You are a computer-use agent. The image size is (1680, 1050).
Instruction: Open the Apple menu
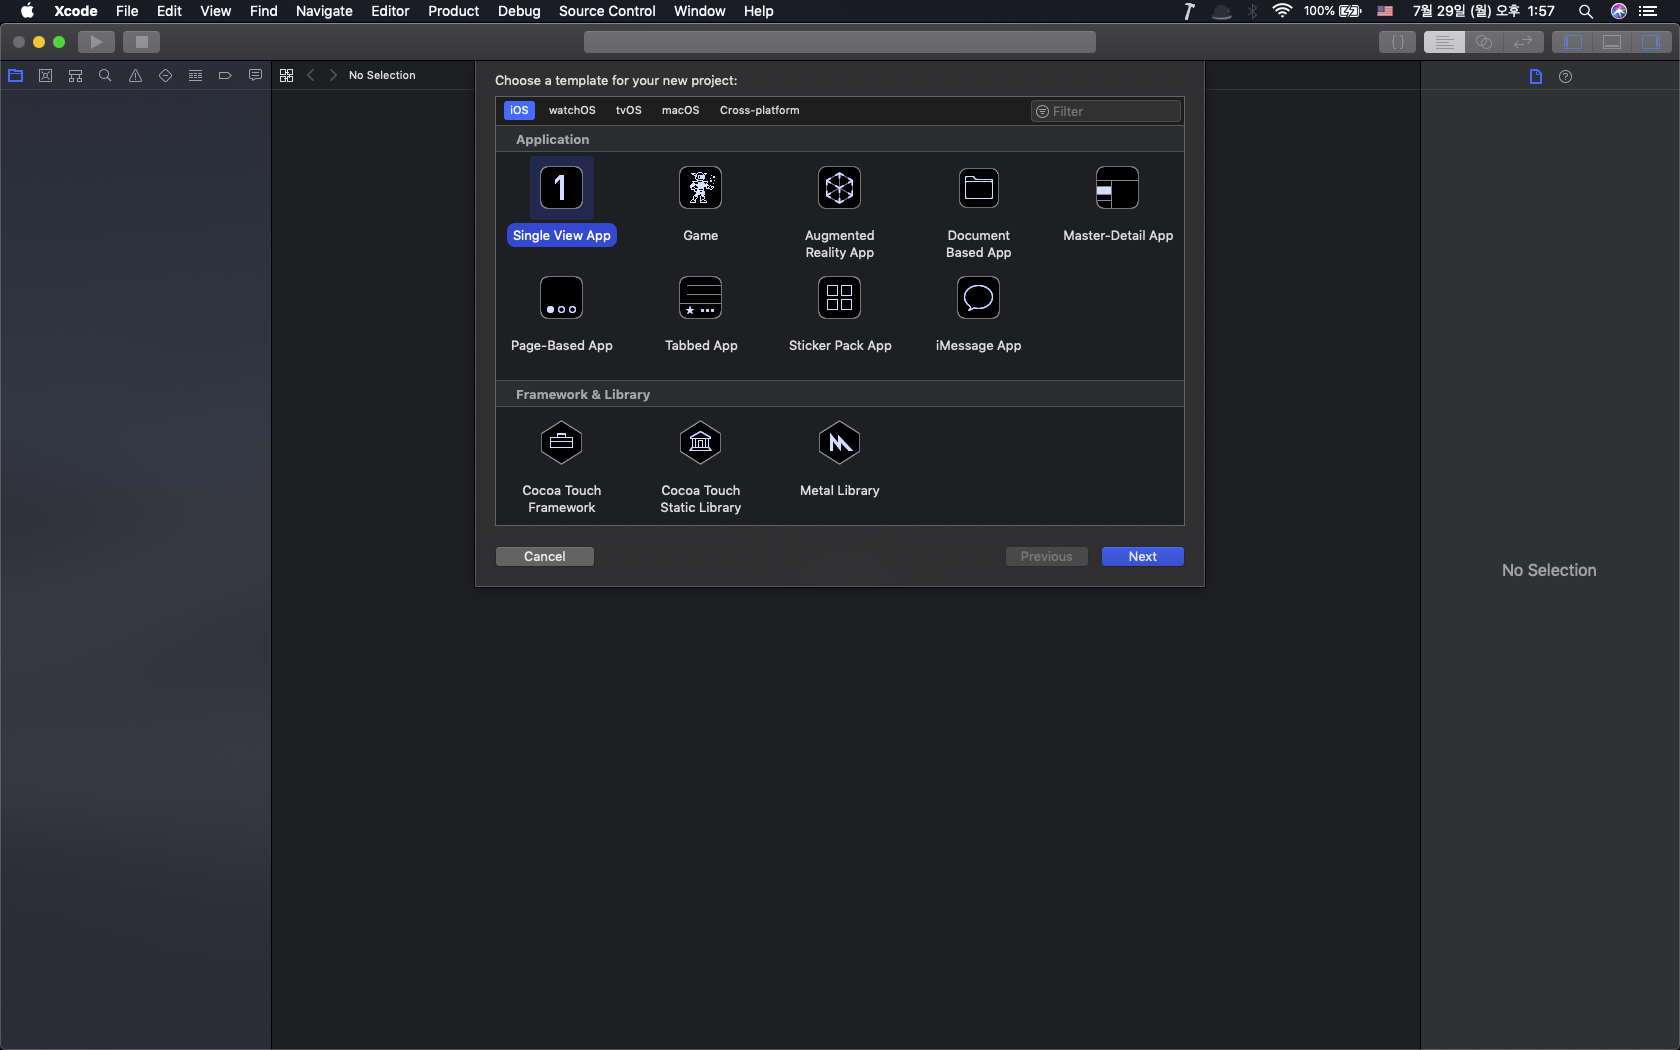[27, 11]
